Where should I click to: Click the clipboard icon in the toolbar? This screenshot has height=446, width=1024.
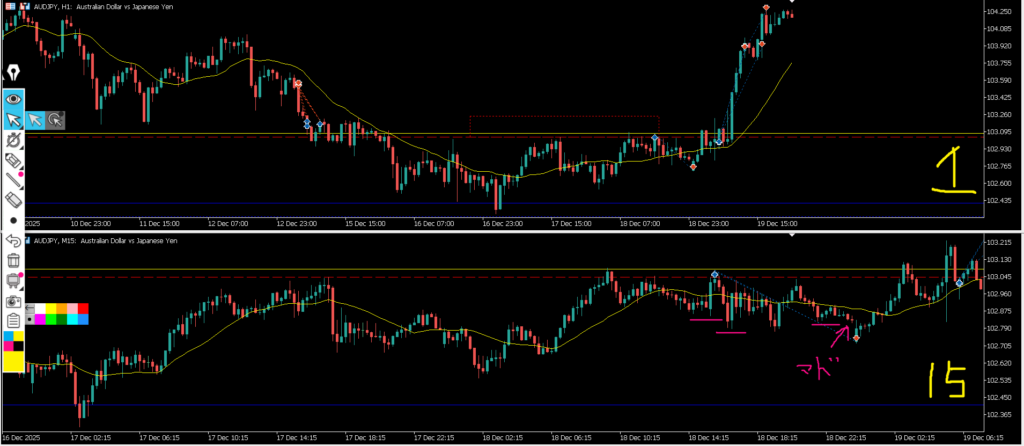tap(14, 320)
